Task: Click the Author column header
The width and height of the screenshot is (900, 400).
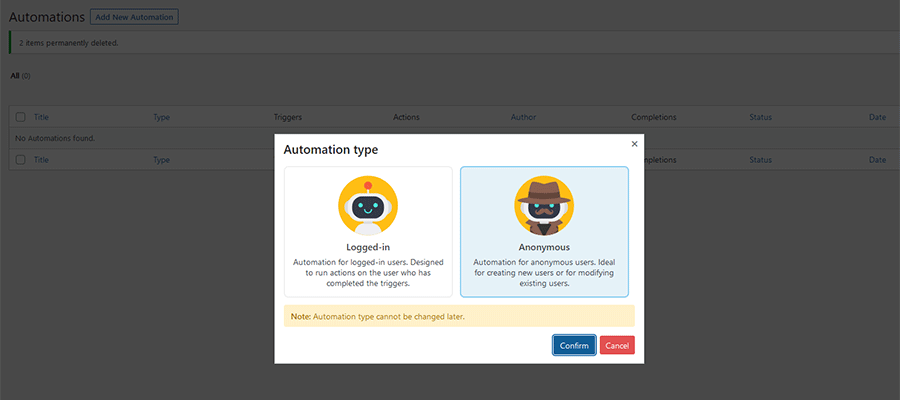Action: pyautogui.click(x=523, y=117)
